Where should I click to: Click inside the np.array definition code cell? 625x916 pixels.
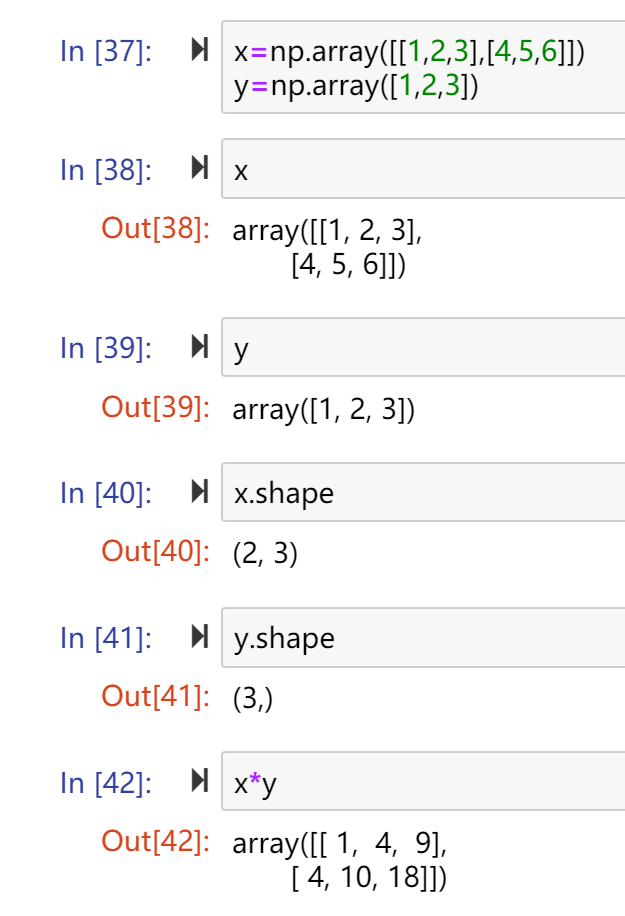423,67
